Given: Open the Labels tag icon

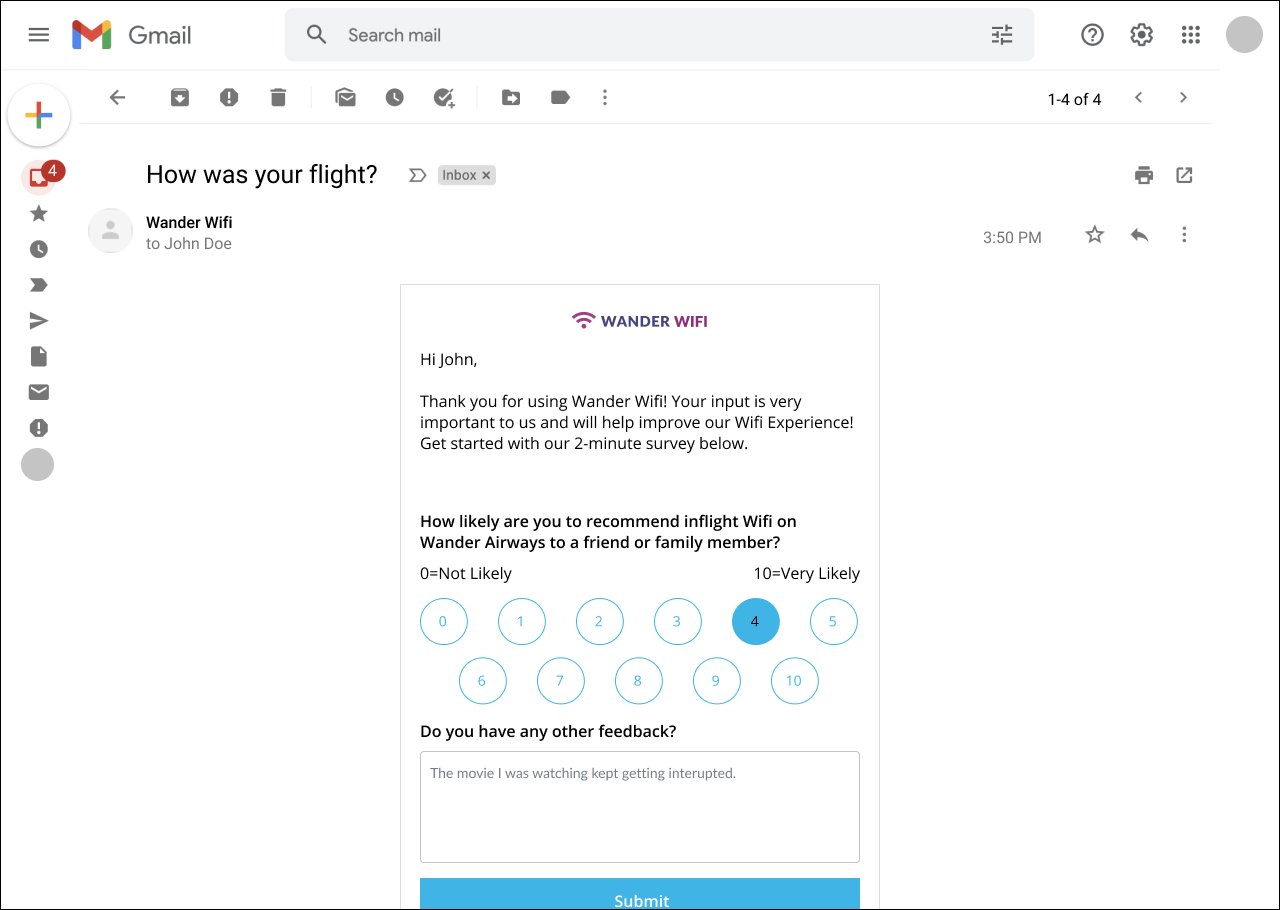Looking at the screenshot, I should (560, 97).
